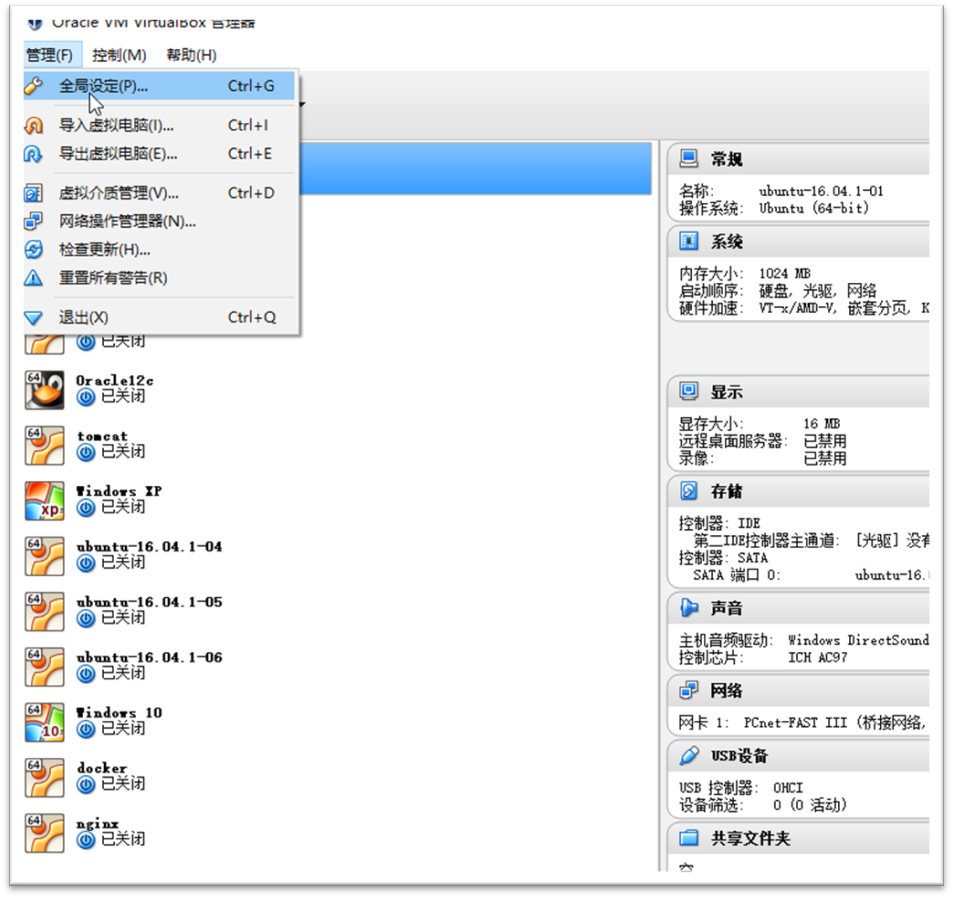This screenshot has width=954, height=898.
Task: Open the 显示 section heading
Action: [x=726, y=392]
